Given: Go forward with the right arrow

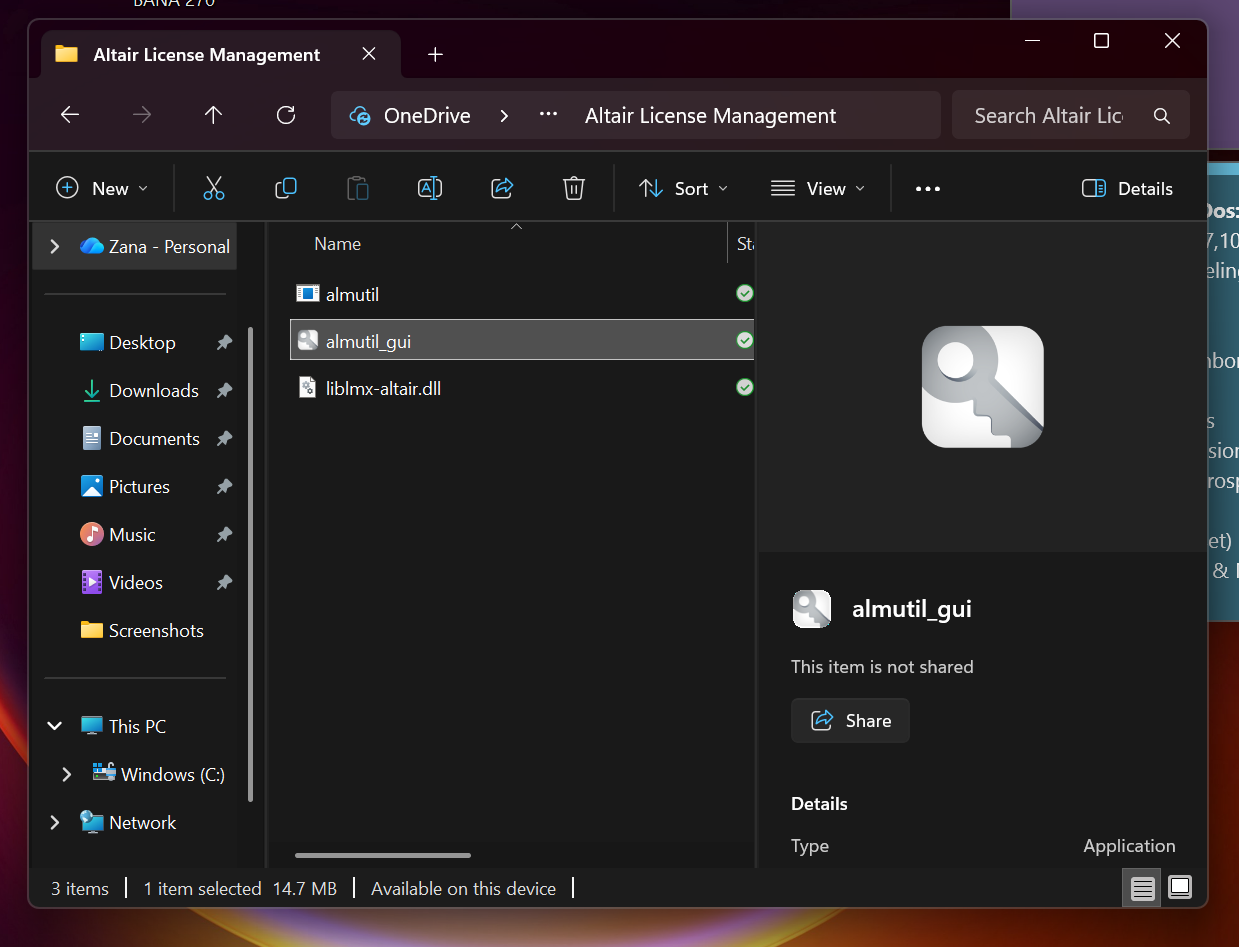Looking at the screenshot, I should pyautogui.click(x=142, y=115).
